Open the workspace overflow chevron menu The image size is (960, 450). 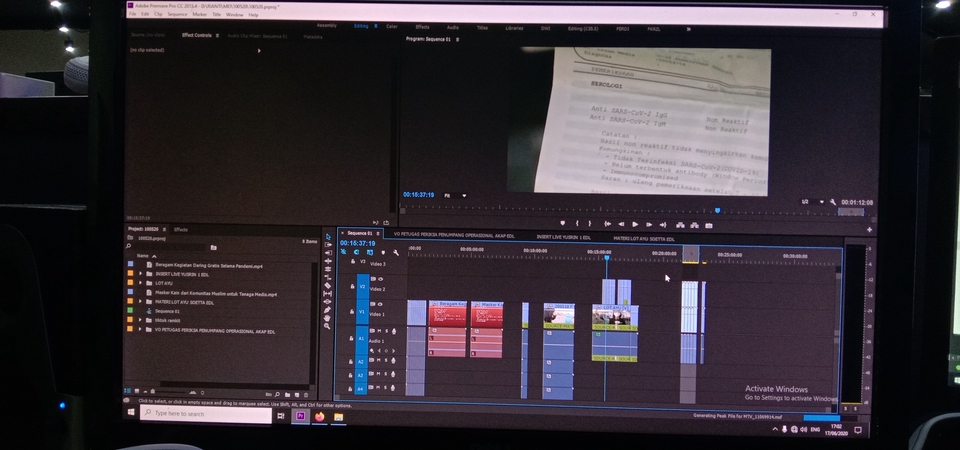click(688, 29)
